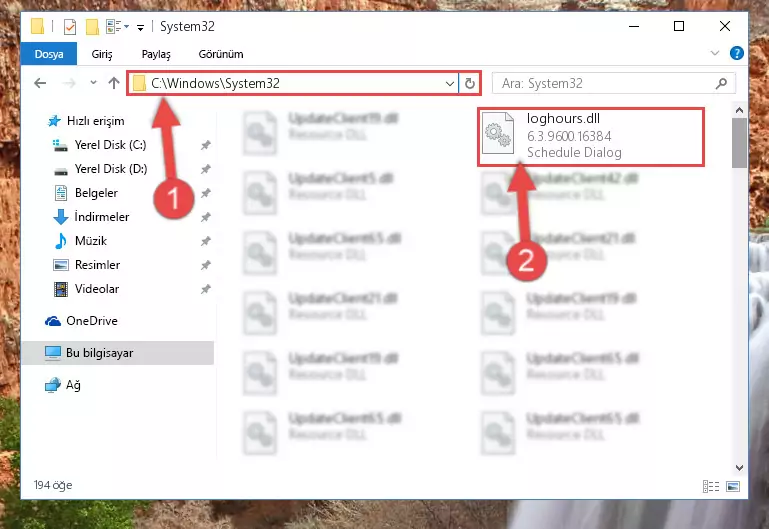The height and width of the screenshot is (529, 769).
Task: Click the pin icon next to Belgeler
Action: point(205,193)
